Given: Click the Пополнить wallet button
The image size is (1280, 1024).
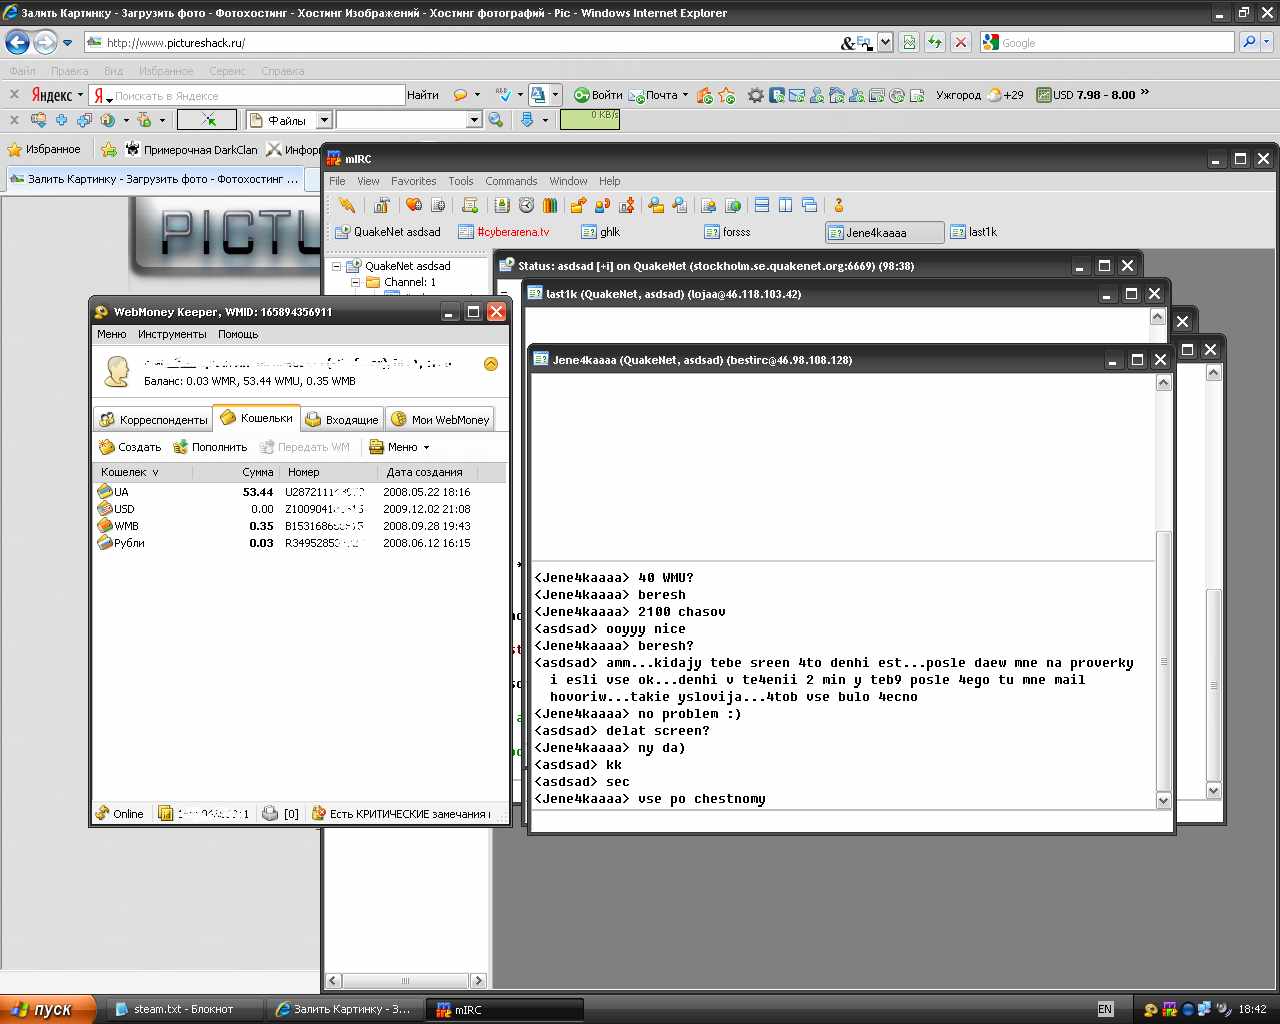Looking at the screenshot, I should (x=210, y=447).
